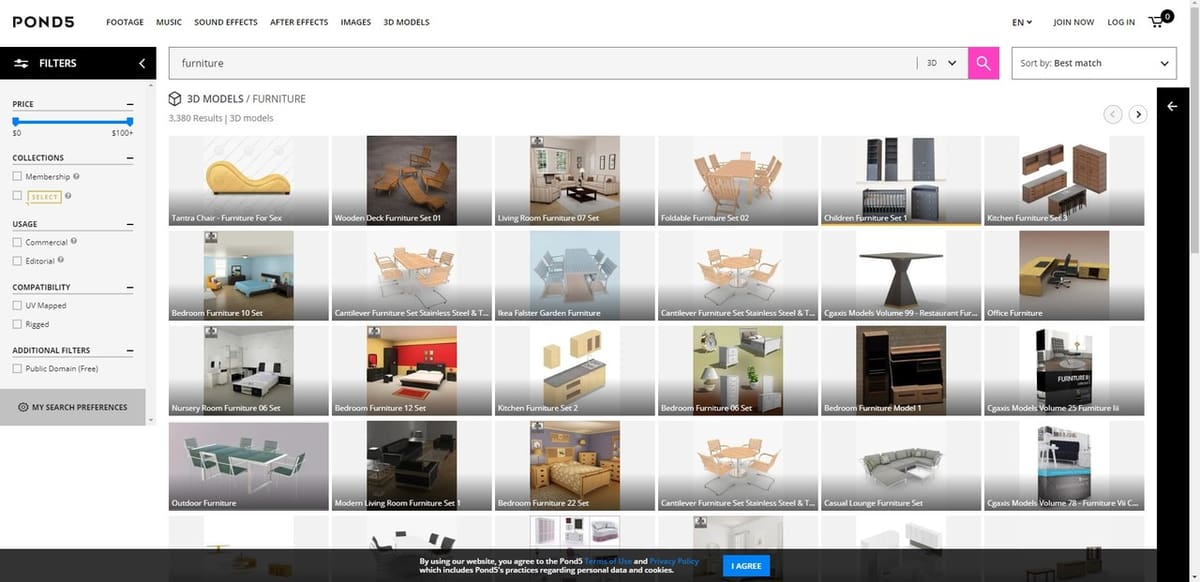The width and height of the screenshot is (1200, 582).
Task: Click I Agree cookie button
Action: [746, 566]
